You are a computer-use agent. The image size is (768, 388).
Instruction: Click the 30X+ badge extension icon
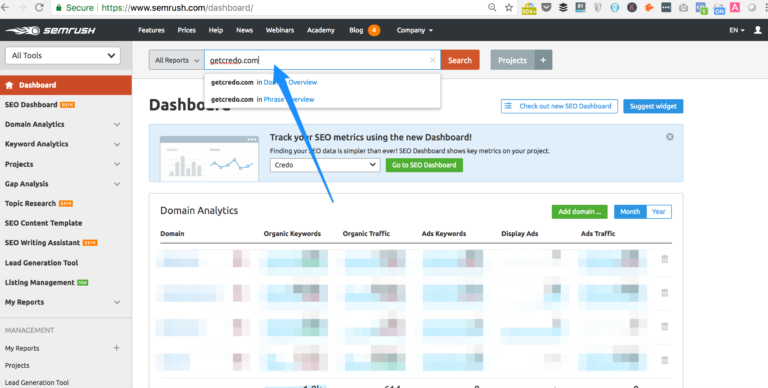529,8
